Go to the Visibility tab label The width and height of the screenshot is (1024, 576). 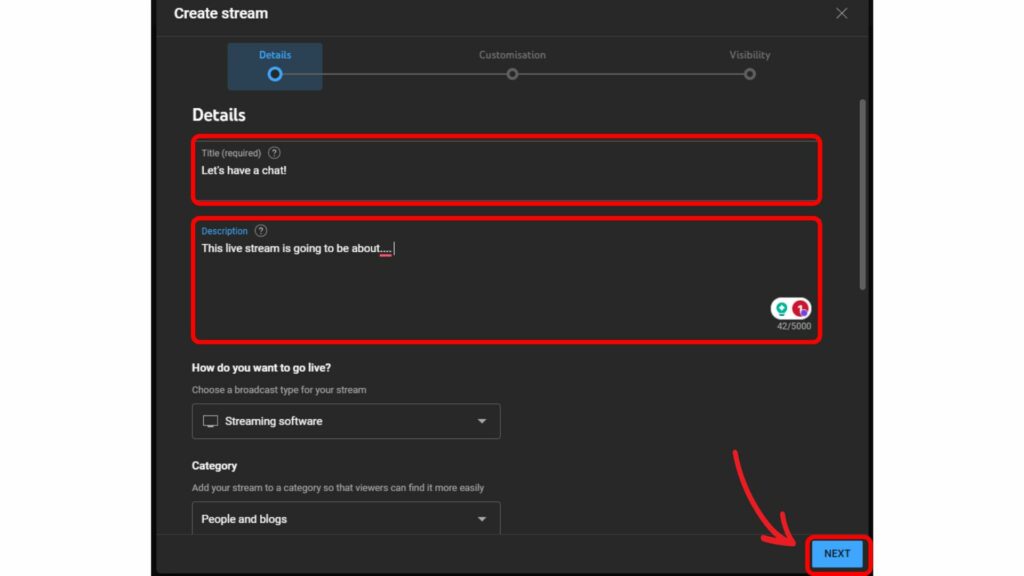(749, 55)
